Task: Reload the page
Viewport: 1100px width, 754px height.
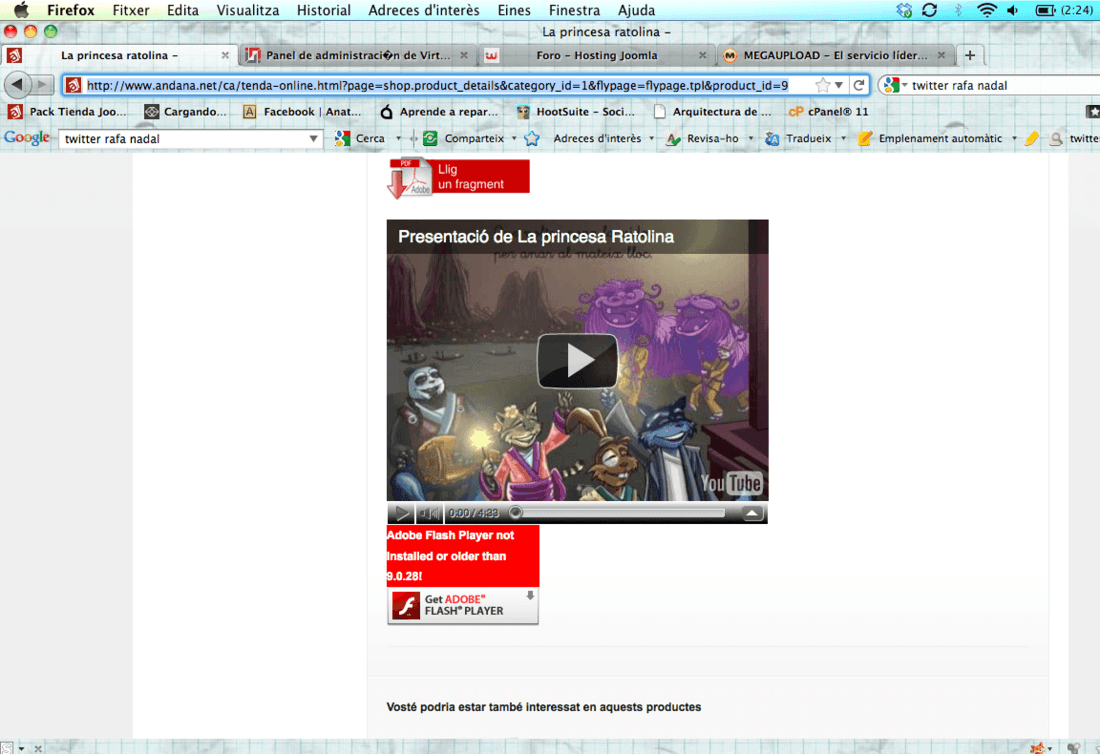Action: click(x=859, y=85)
